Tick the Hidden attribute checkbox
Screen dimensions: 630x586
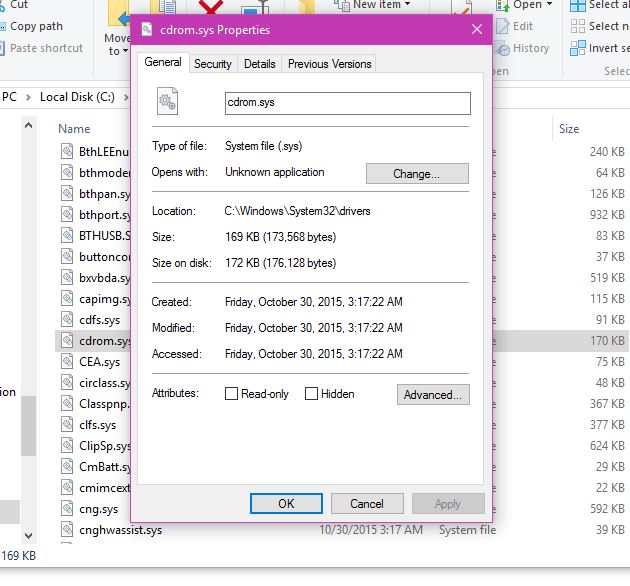click(311, 393)
